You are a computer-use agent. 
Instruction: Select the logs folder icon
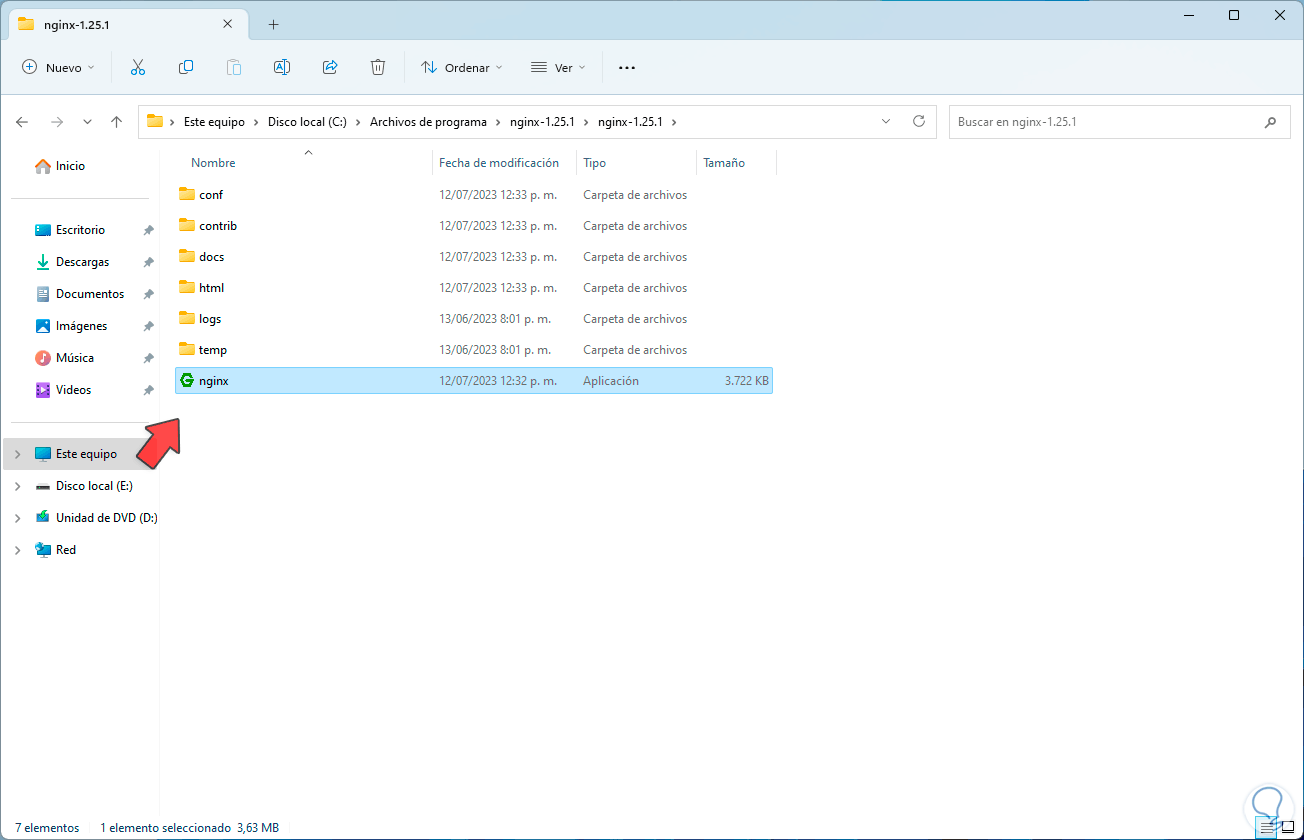pyautogui.click(x=186, y=319)
